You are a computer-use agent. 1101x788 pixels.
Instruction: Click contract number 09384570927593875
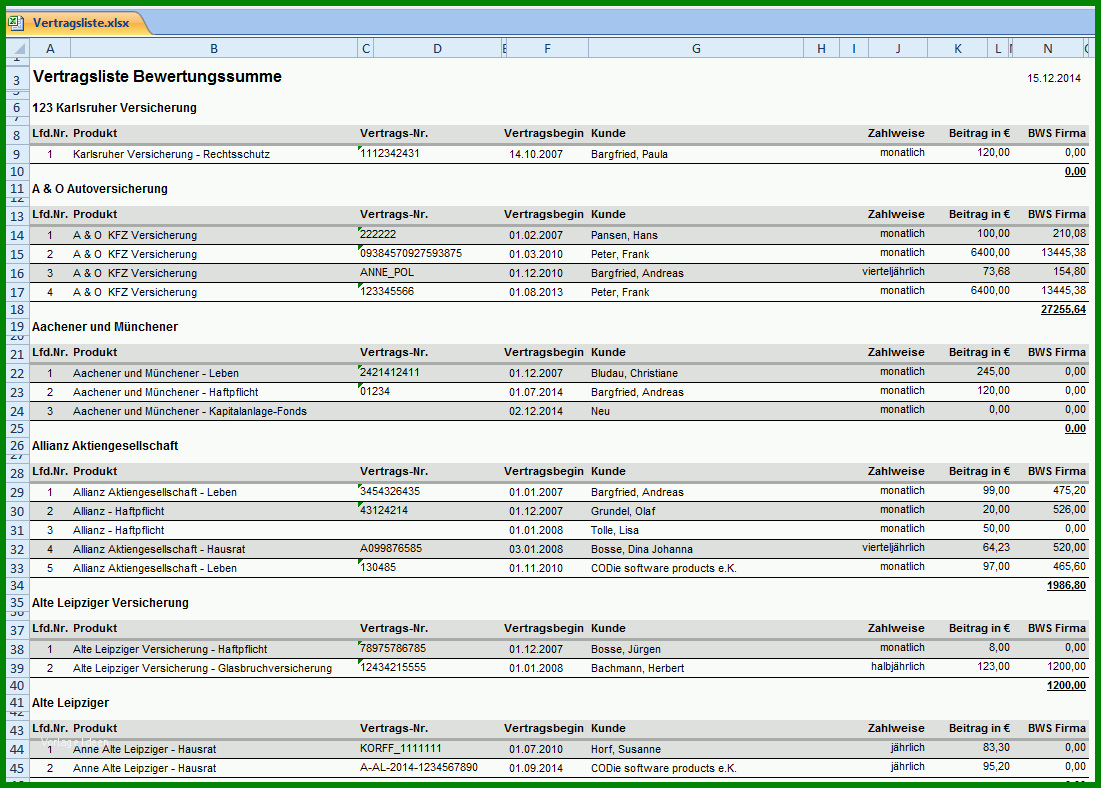(x=411, y=253)
